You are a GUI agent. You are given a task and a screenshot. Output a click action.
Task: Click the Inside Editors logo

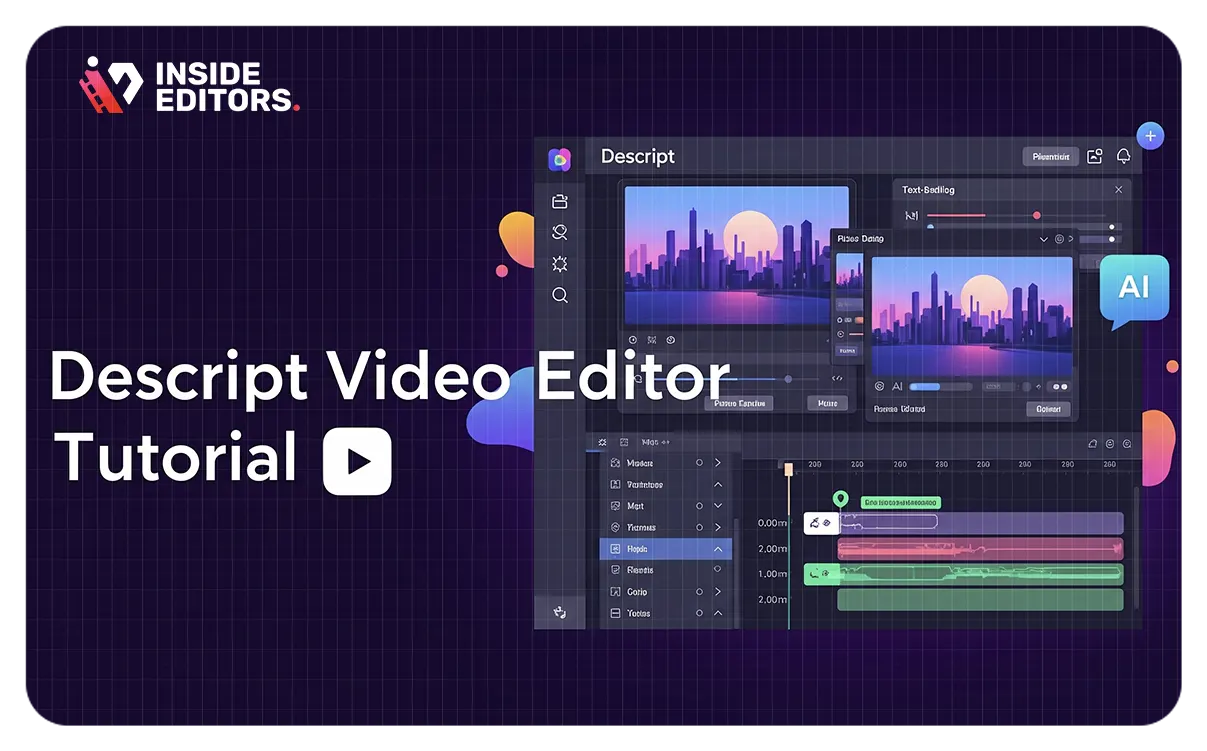[190, 86]
